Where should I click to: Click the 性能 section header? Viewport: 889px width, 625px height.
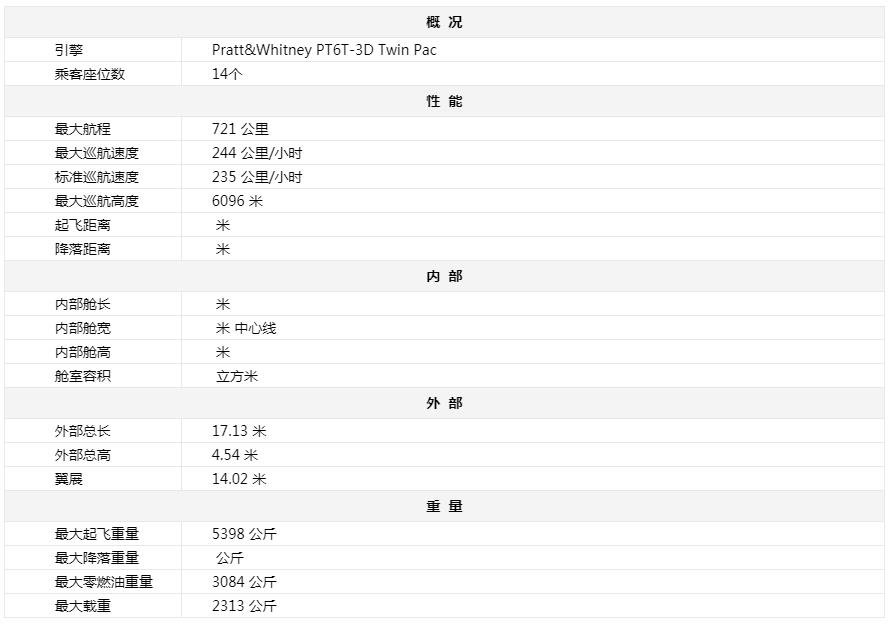(x=444, y=101)
